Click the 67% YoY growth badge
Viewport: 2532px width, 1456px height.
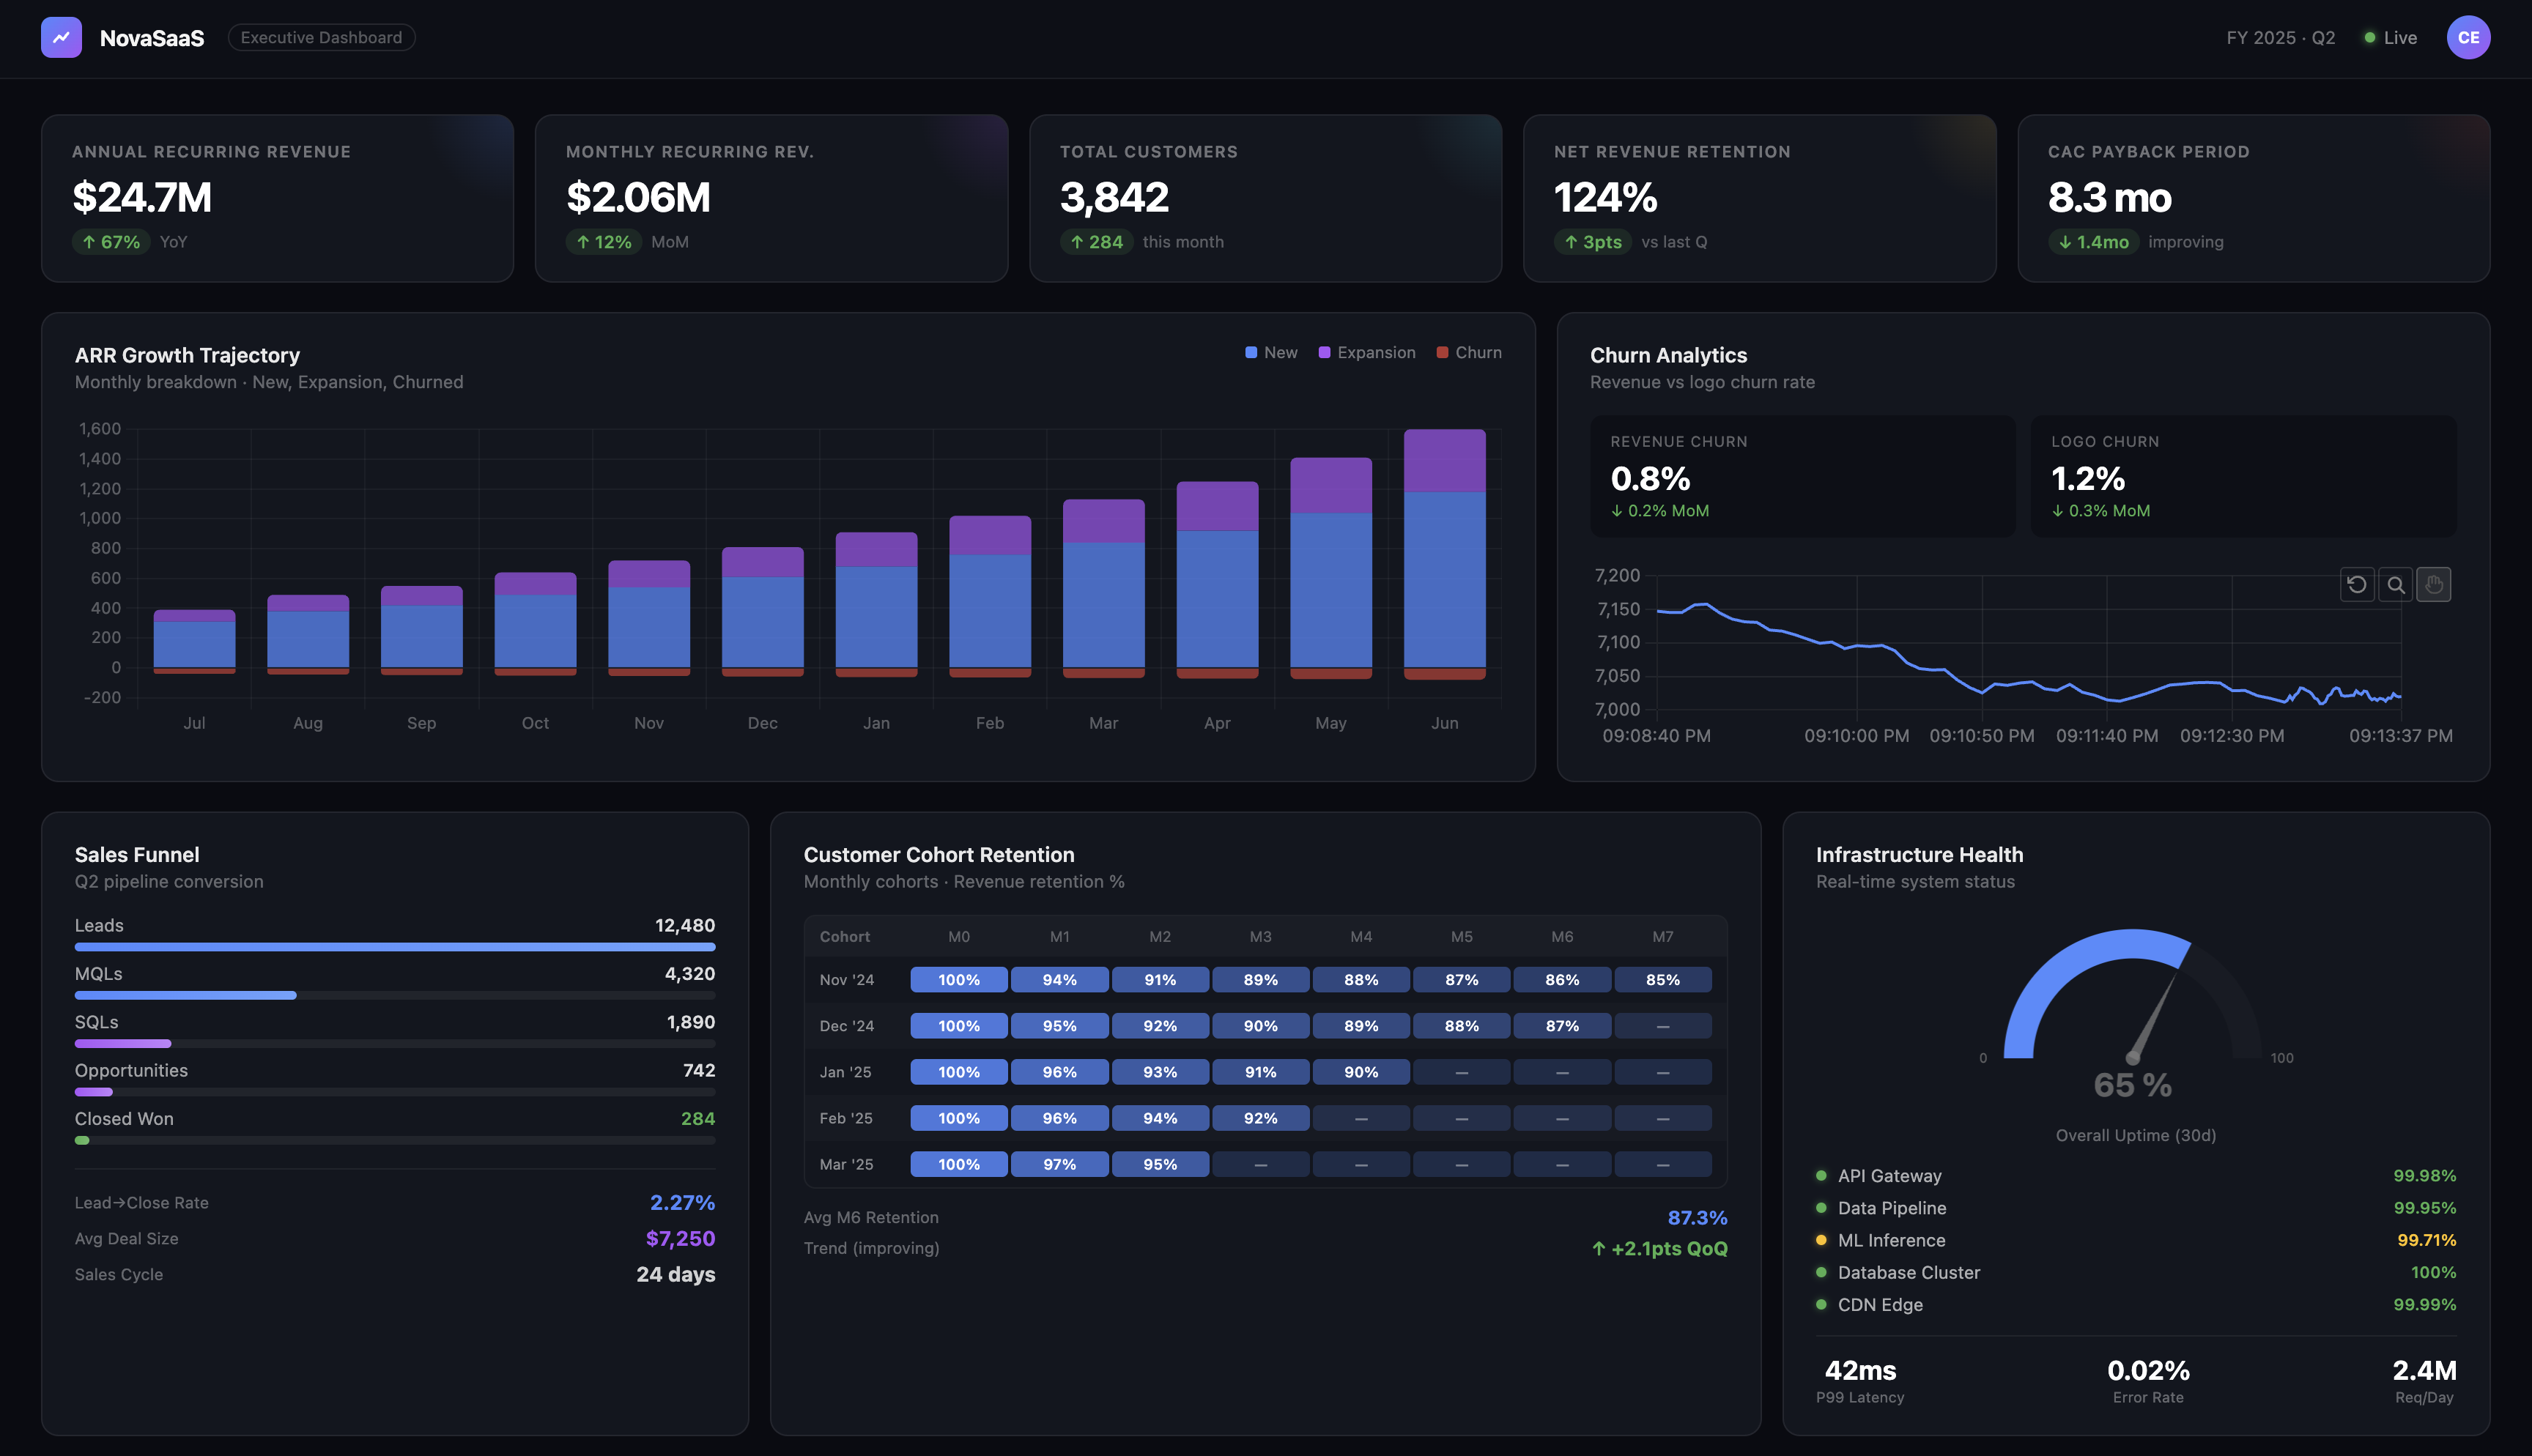tap(111, 242)
